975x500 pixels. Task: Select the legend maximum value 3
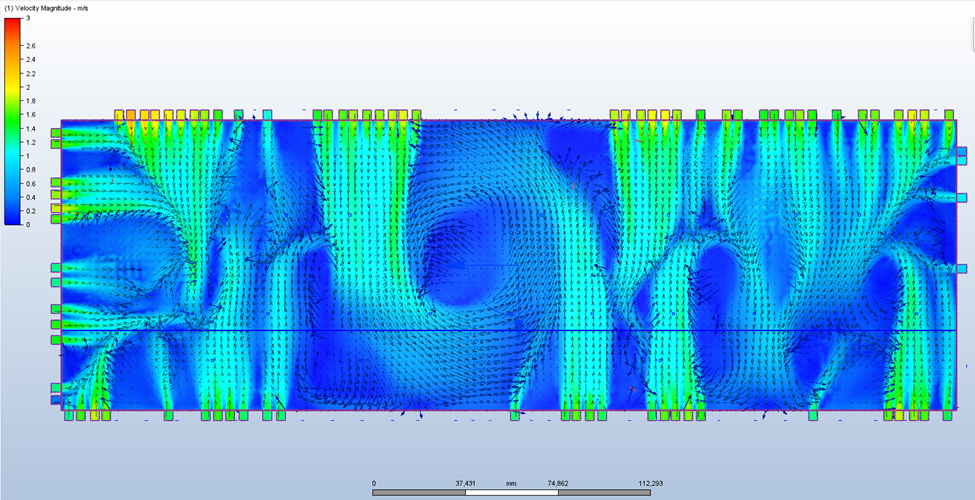point(29,18)
